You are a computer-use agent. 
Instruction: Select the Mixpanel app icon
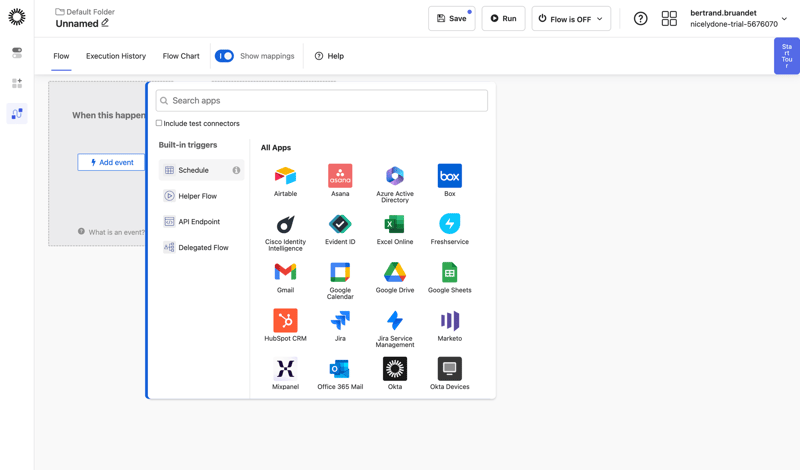point(285,369)
